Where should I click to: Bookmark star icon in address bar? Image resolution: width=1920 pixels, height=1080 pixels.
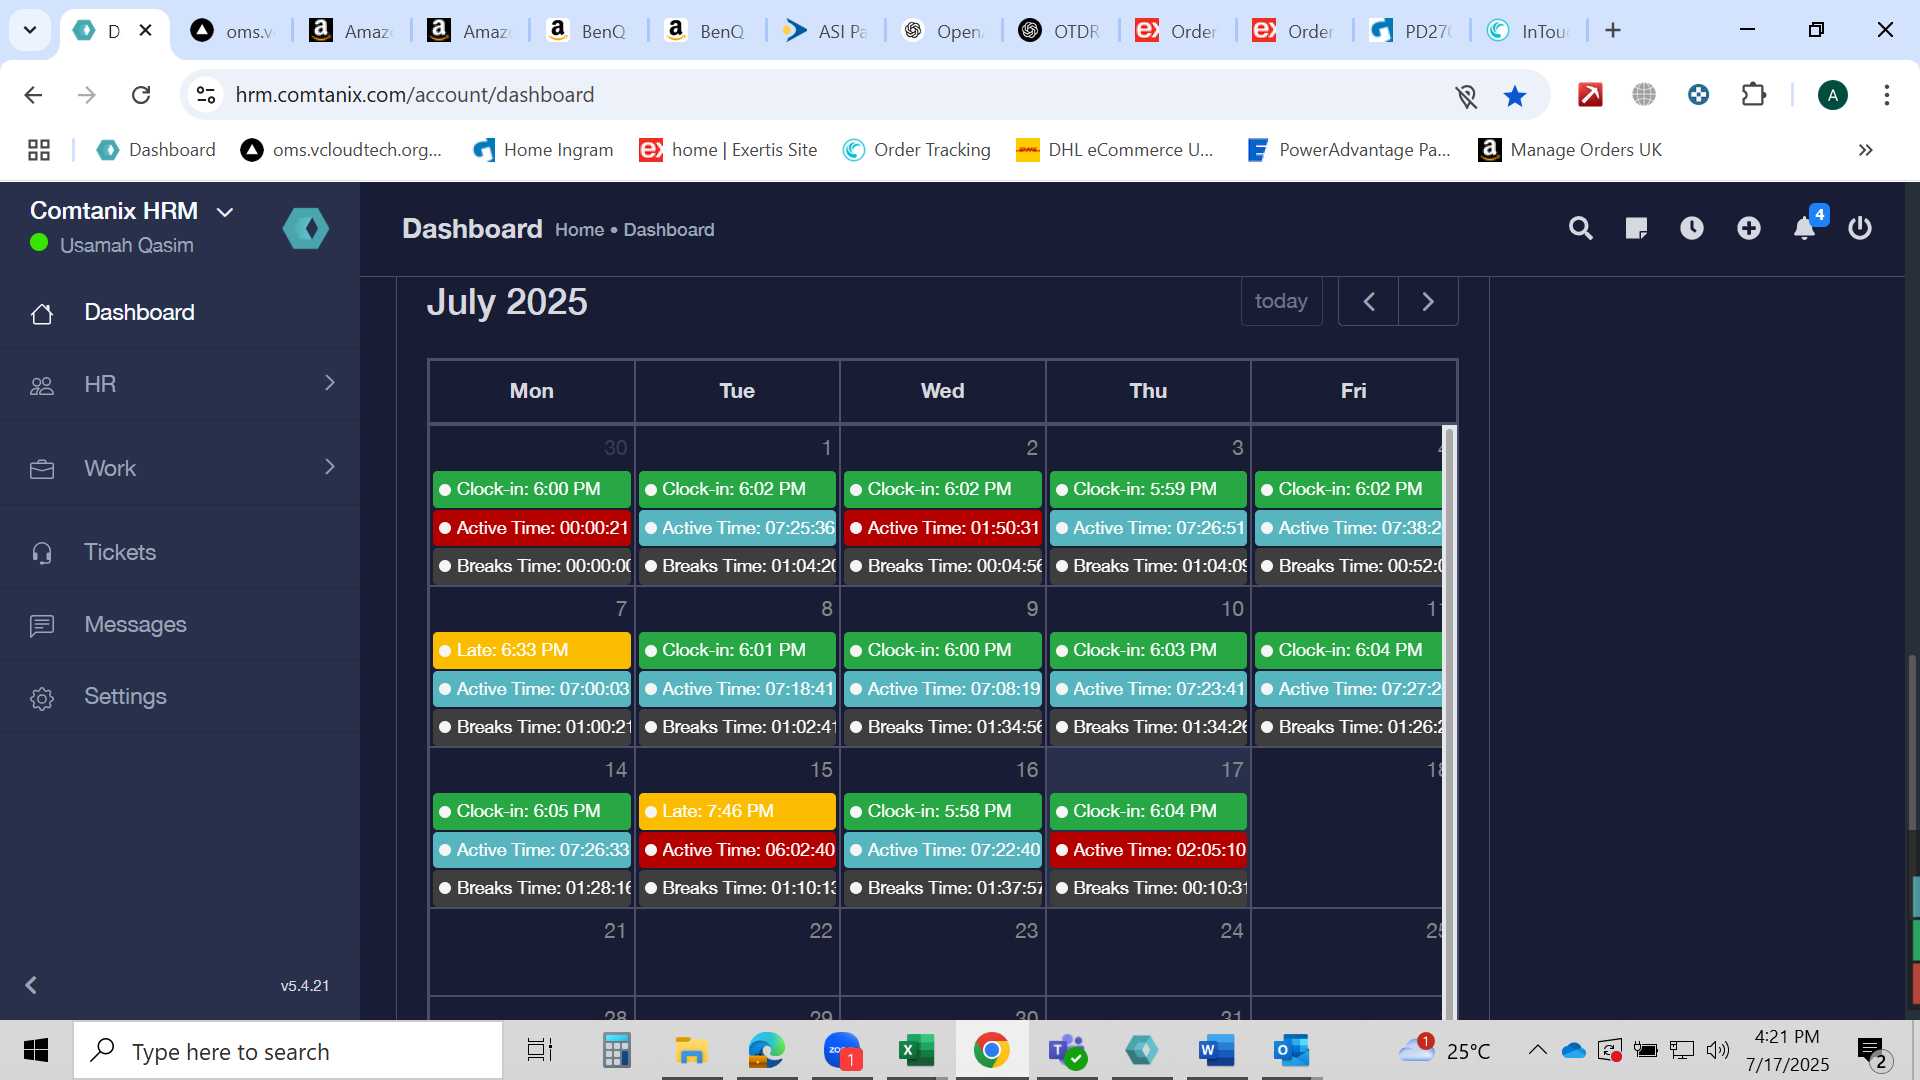click(x=1515, y=96)
